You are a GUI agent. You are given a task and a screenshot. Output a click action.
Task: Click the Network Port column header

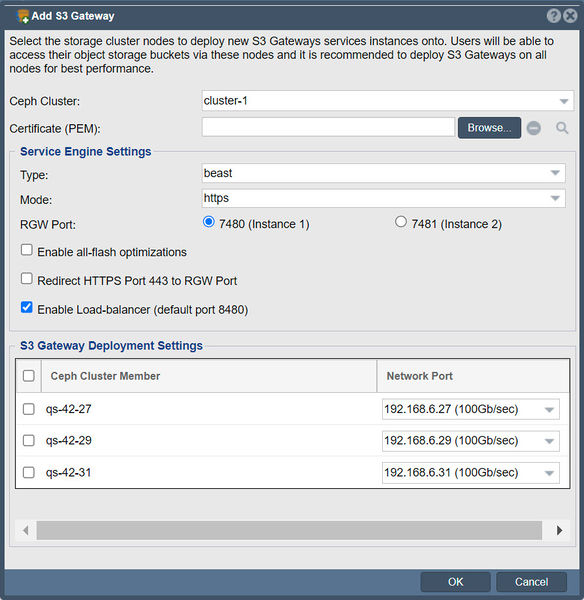pyautogui.click(x=473, y=376)
